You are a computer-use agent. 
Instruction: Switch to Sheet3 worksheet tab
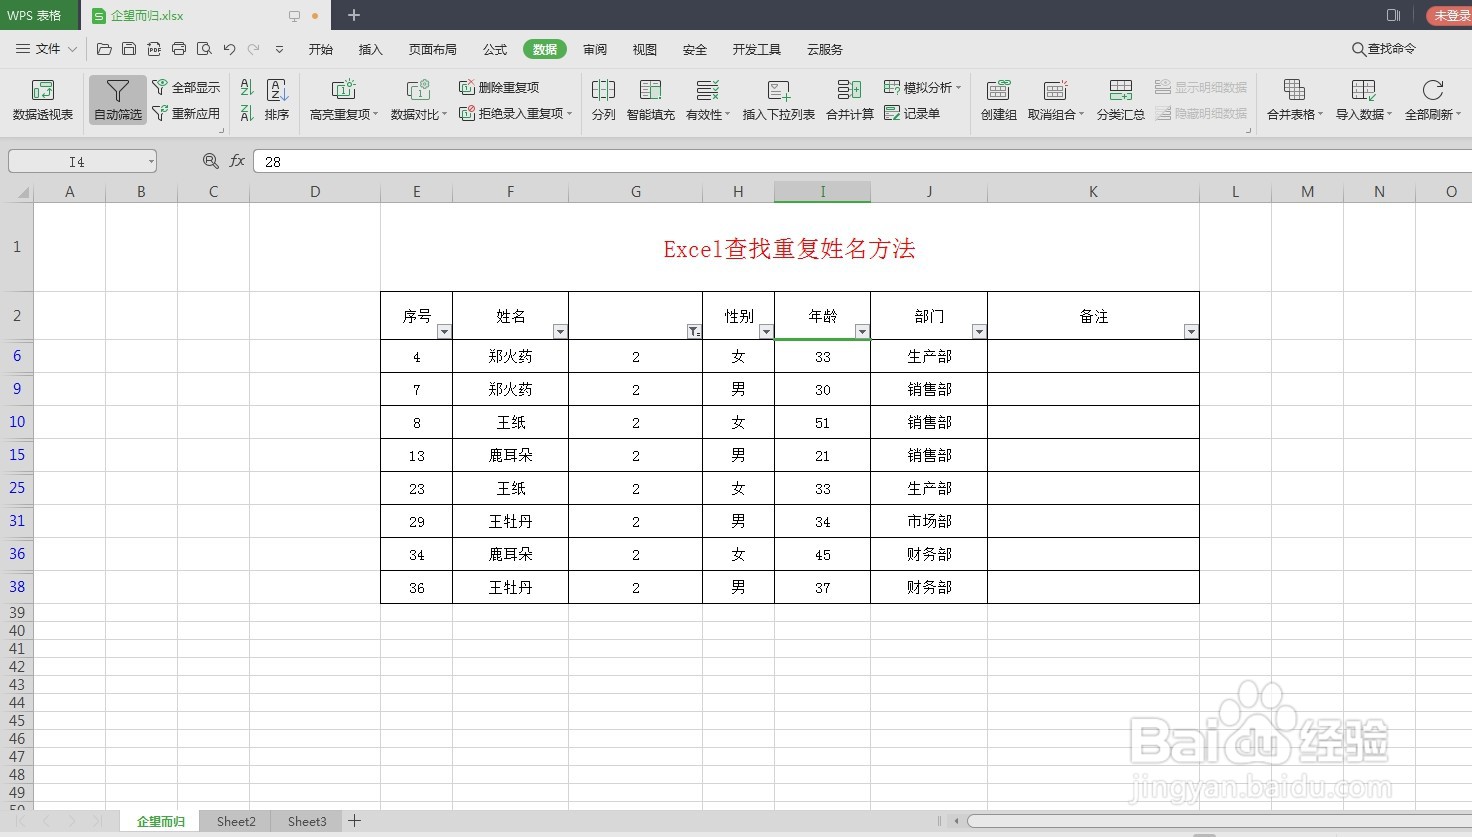(307, 821)
